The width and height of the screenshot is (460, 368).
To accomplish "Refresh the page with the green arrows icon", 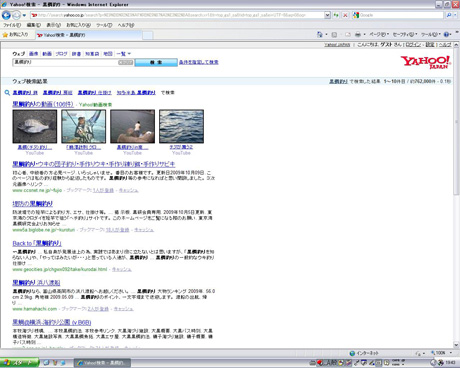I will click(x=336, y=15).
